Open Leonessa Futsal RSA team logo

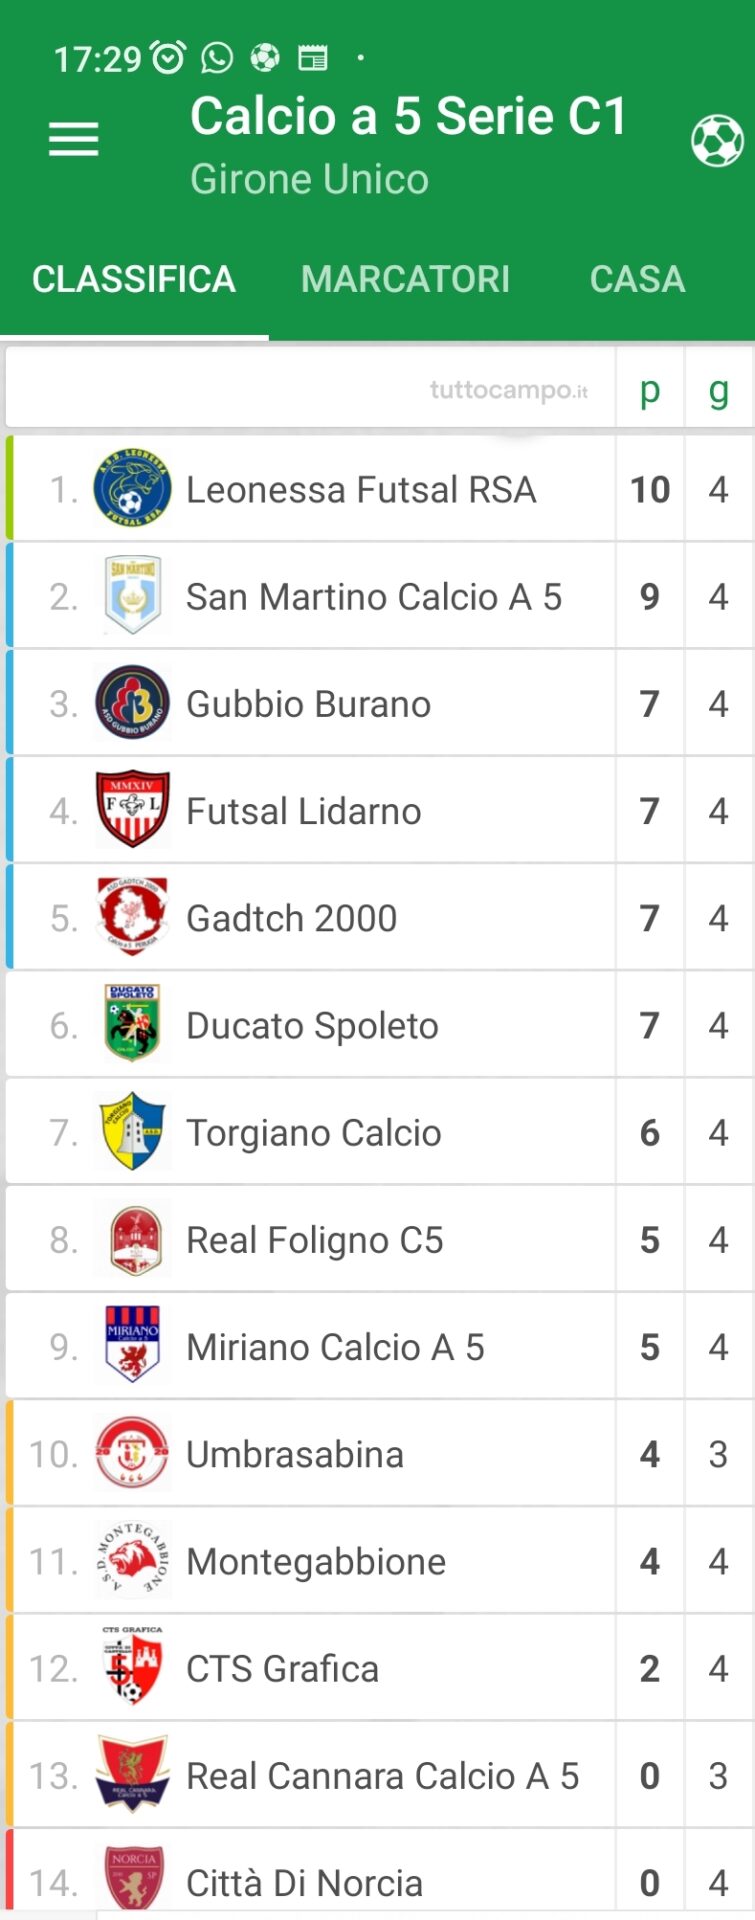click(132, 489)
